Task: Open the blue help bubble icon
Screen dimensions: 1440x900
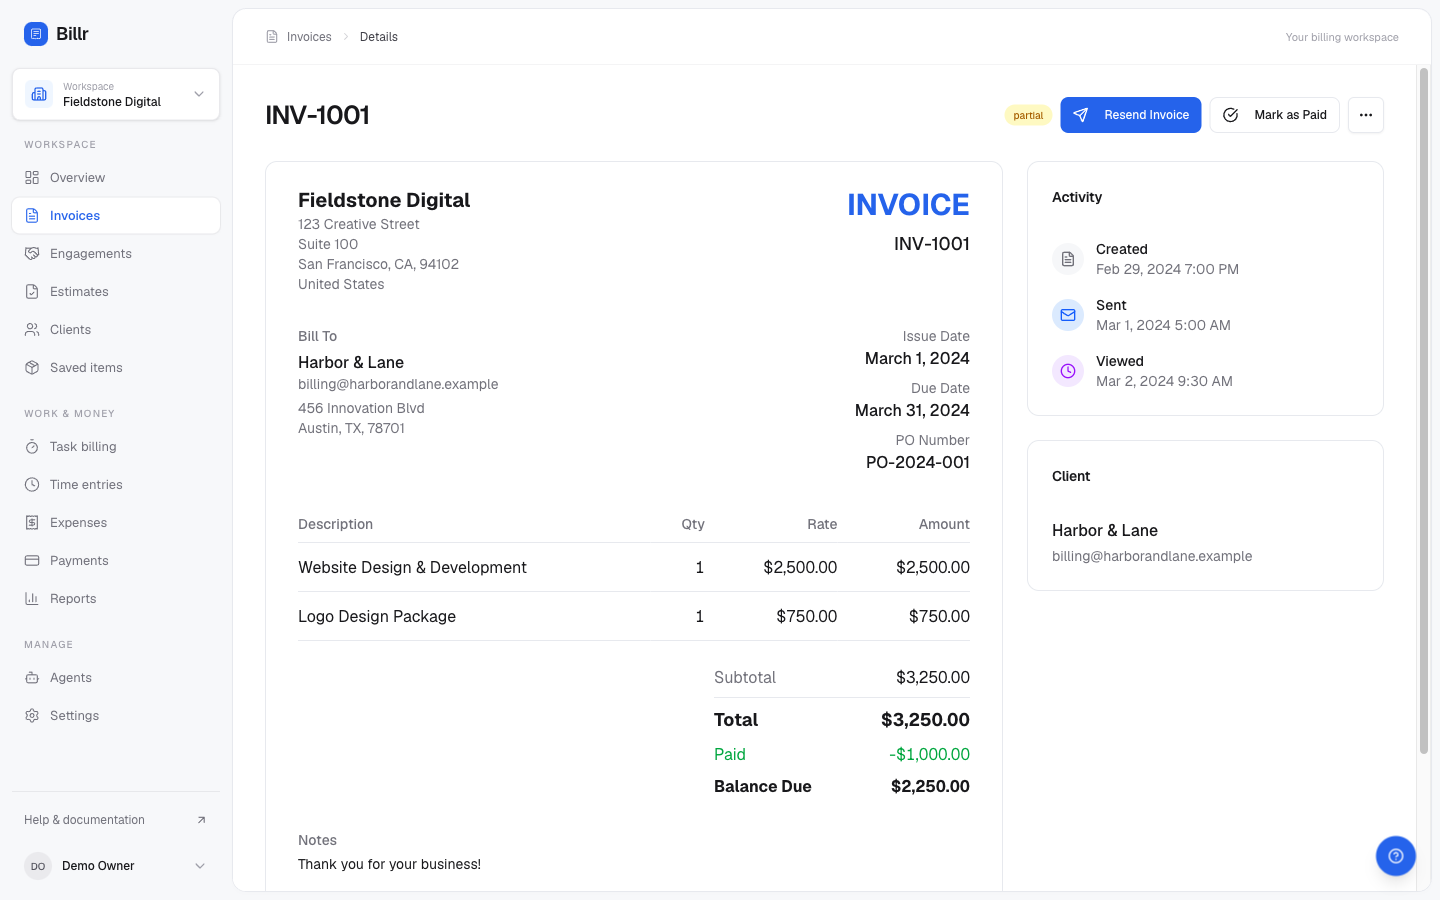Action: click(1396, 856)
